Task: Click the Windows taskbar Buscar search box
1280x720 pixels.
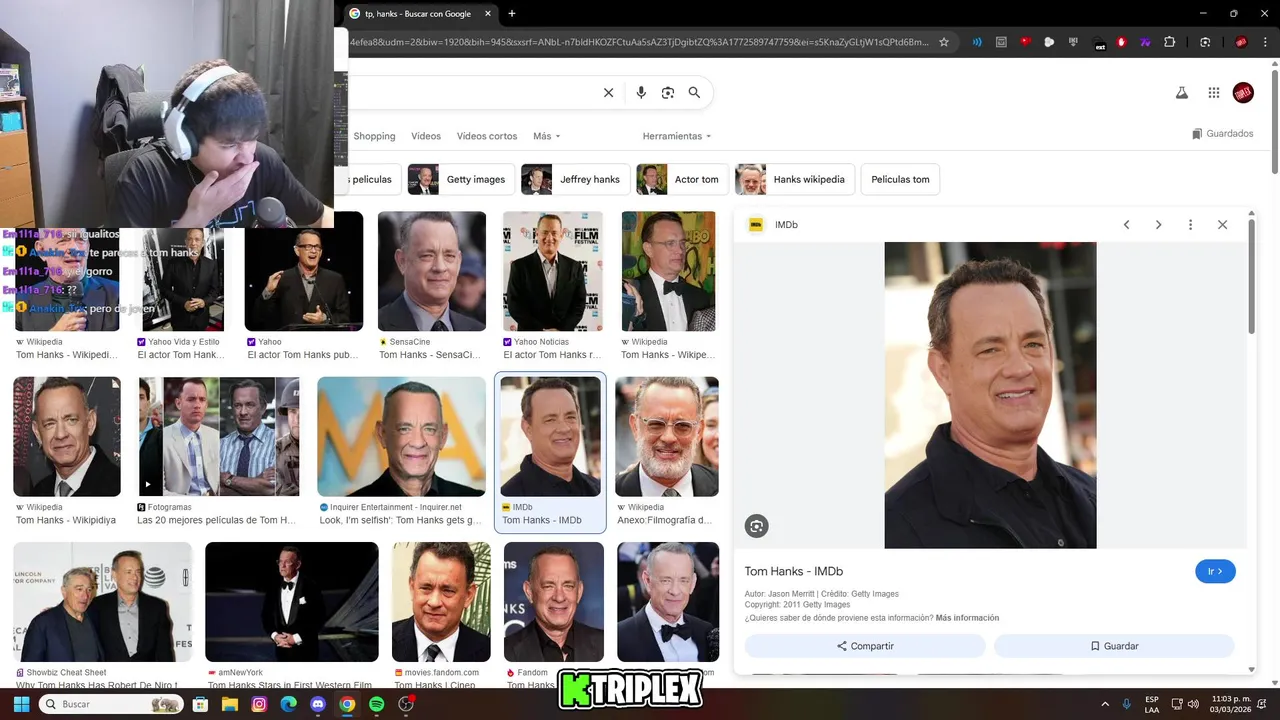Action: (x=110, y=704)
